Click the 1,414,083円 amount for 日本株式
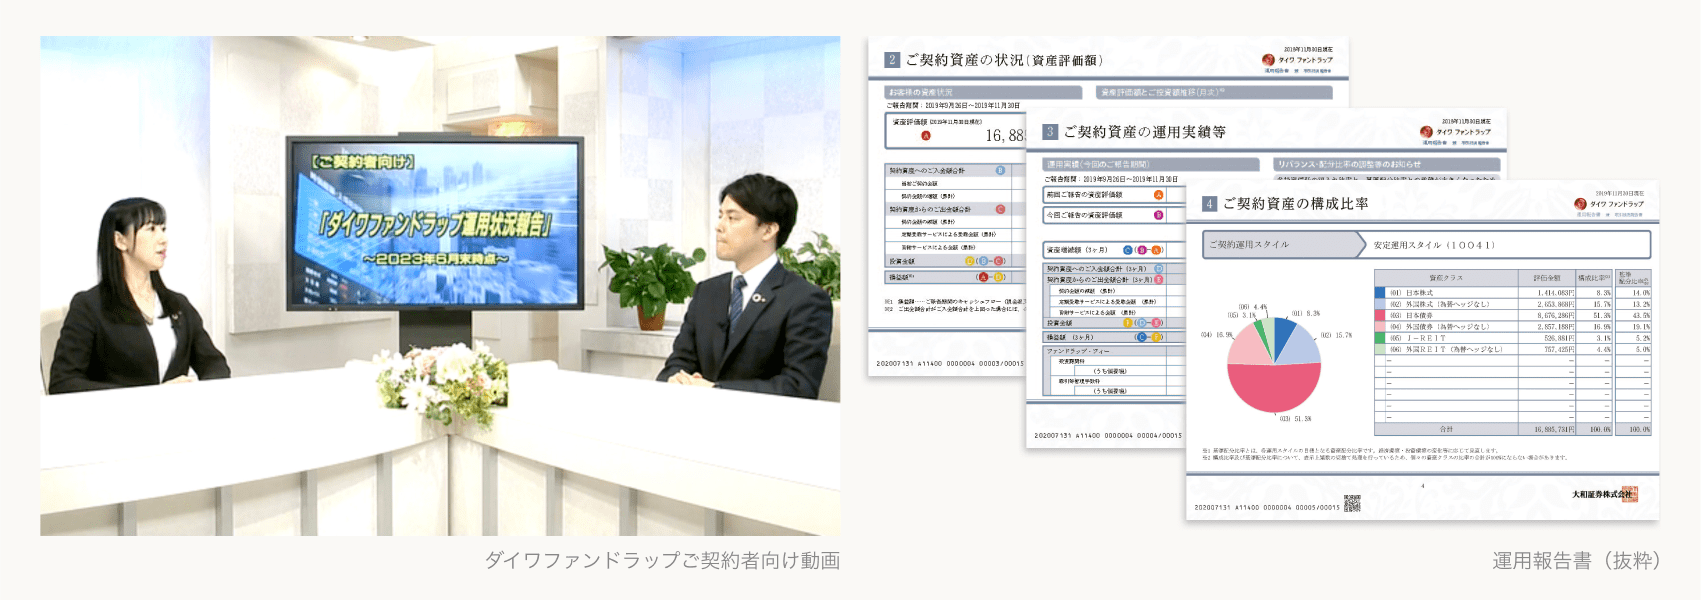 (x=1555, y=293)
